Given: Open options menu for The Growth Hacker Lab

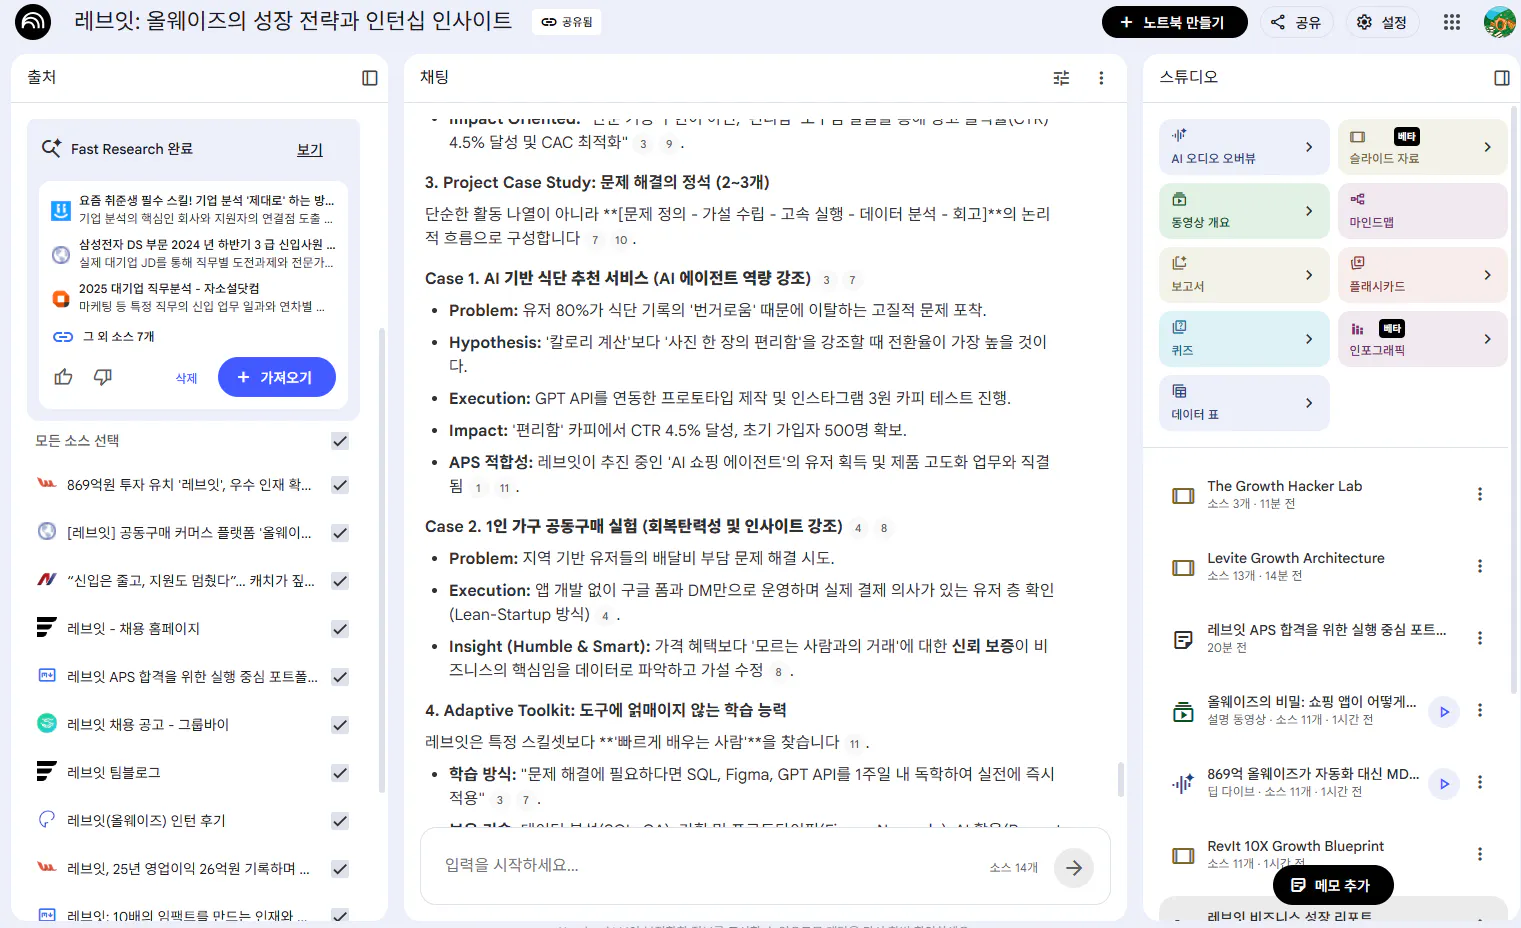Looking at the screenshot, I should [1480, 494].
